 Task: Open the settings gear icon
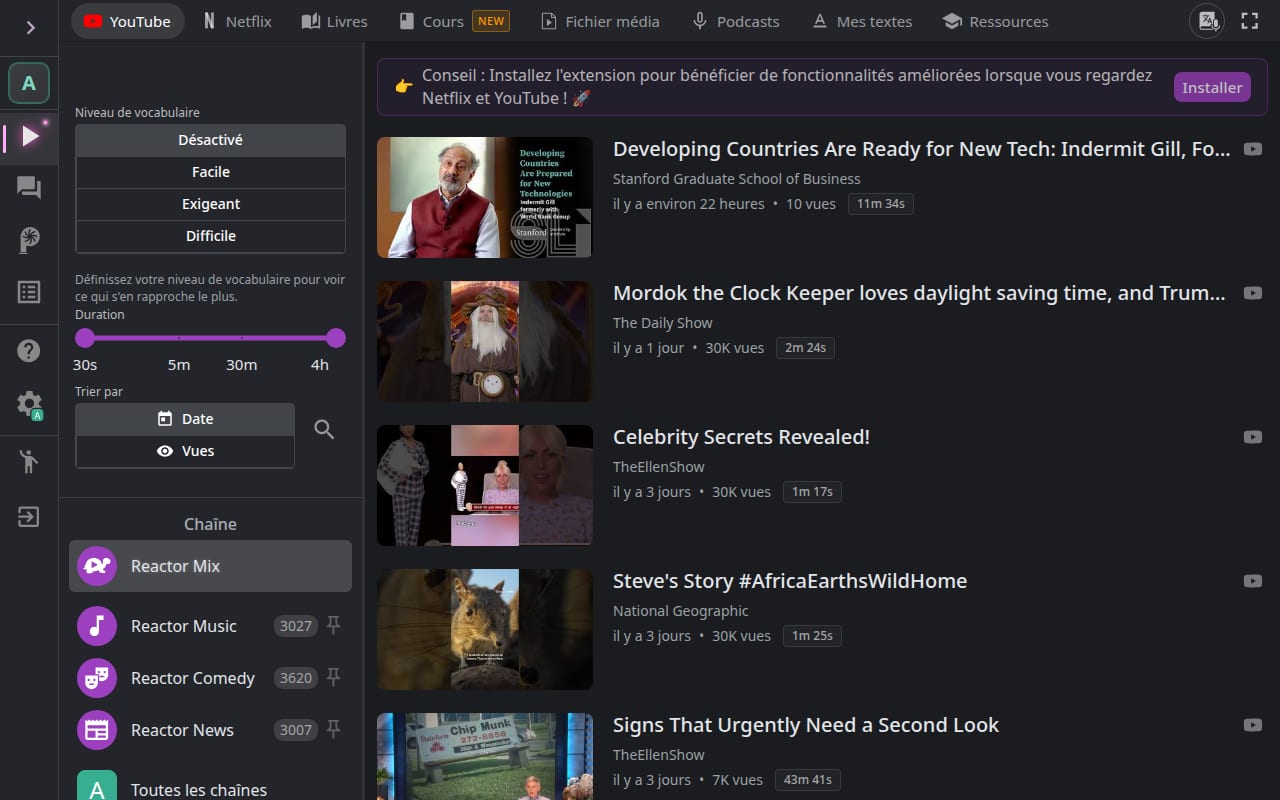point(29,403)
